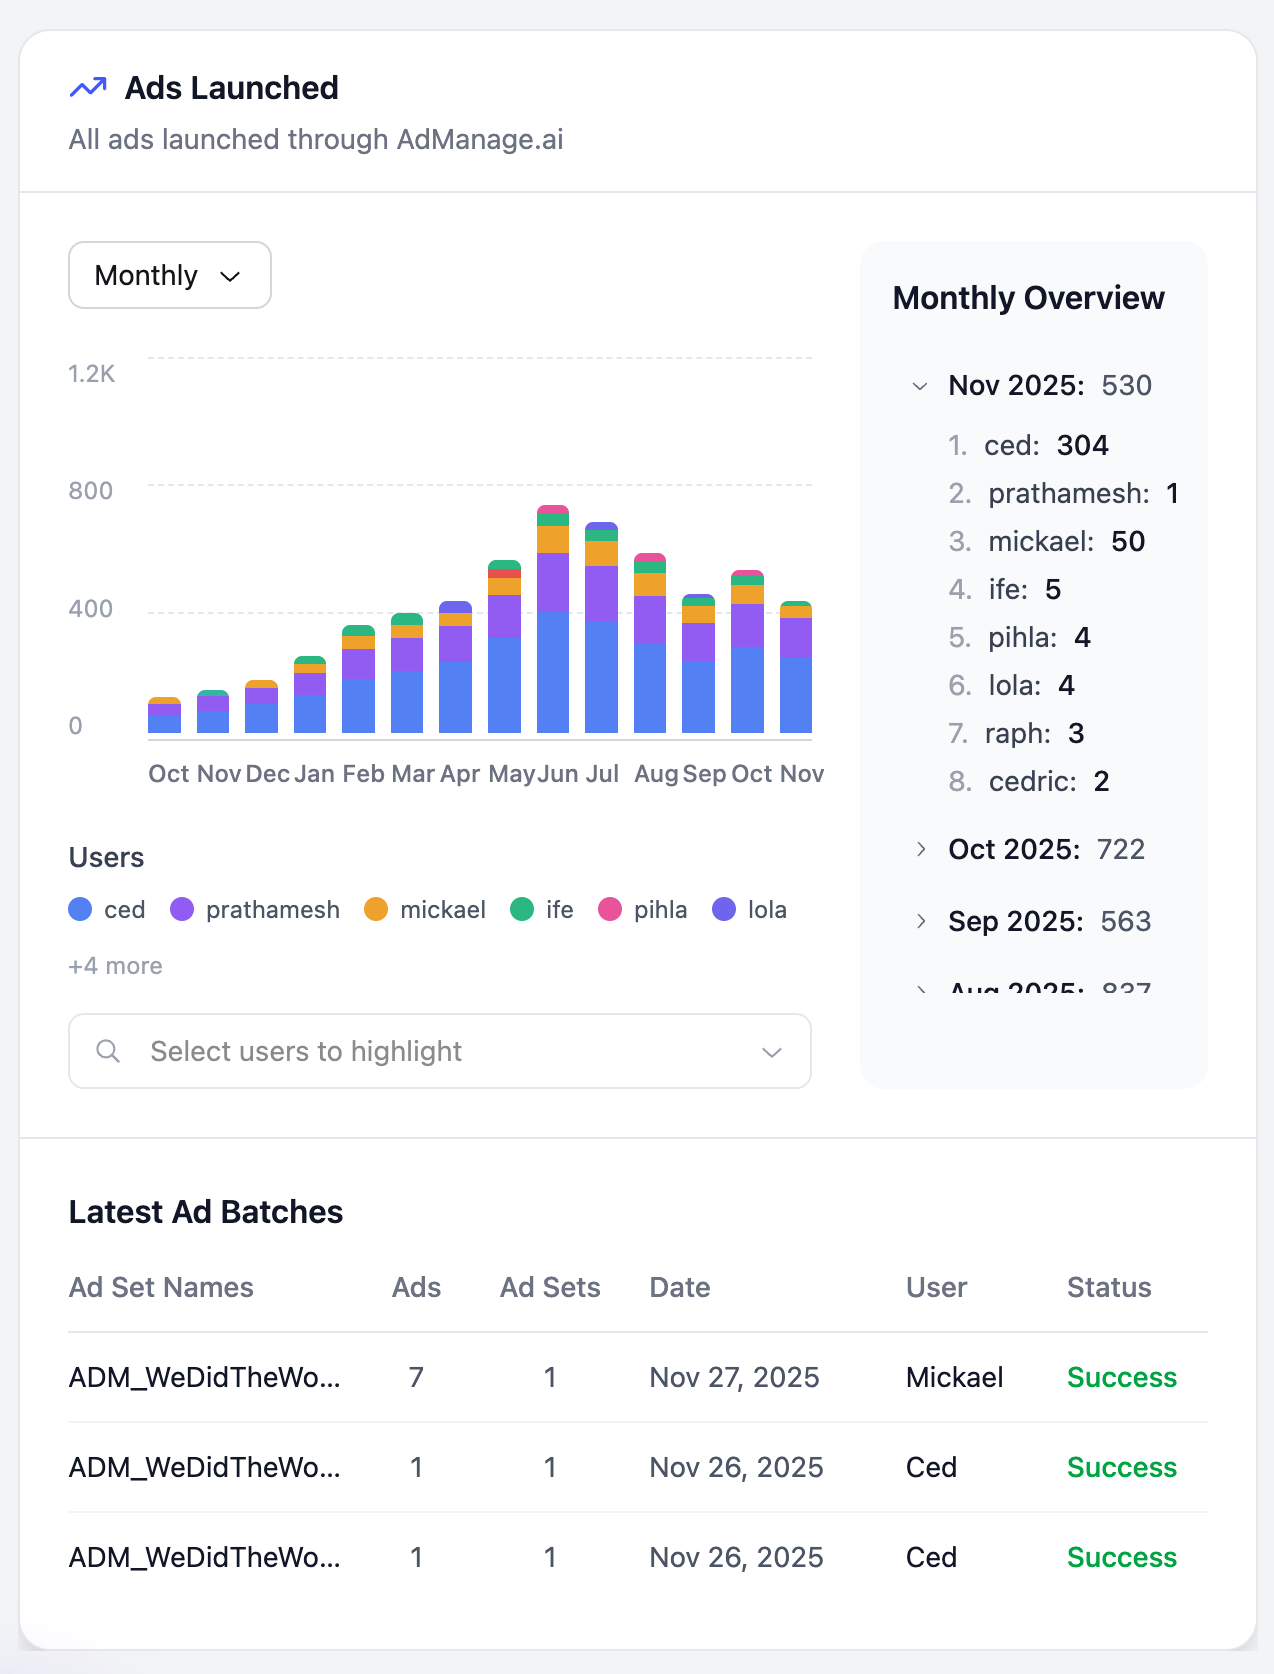Collapse the Nov 2025 overview section

(920, 386)
